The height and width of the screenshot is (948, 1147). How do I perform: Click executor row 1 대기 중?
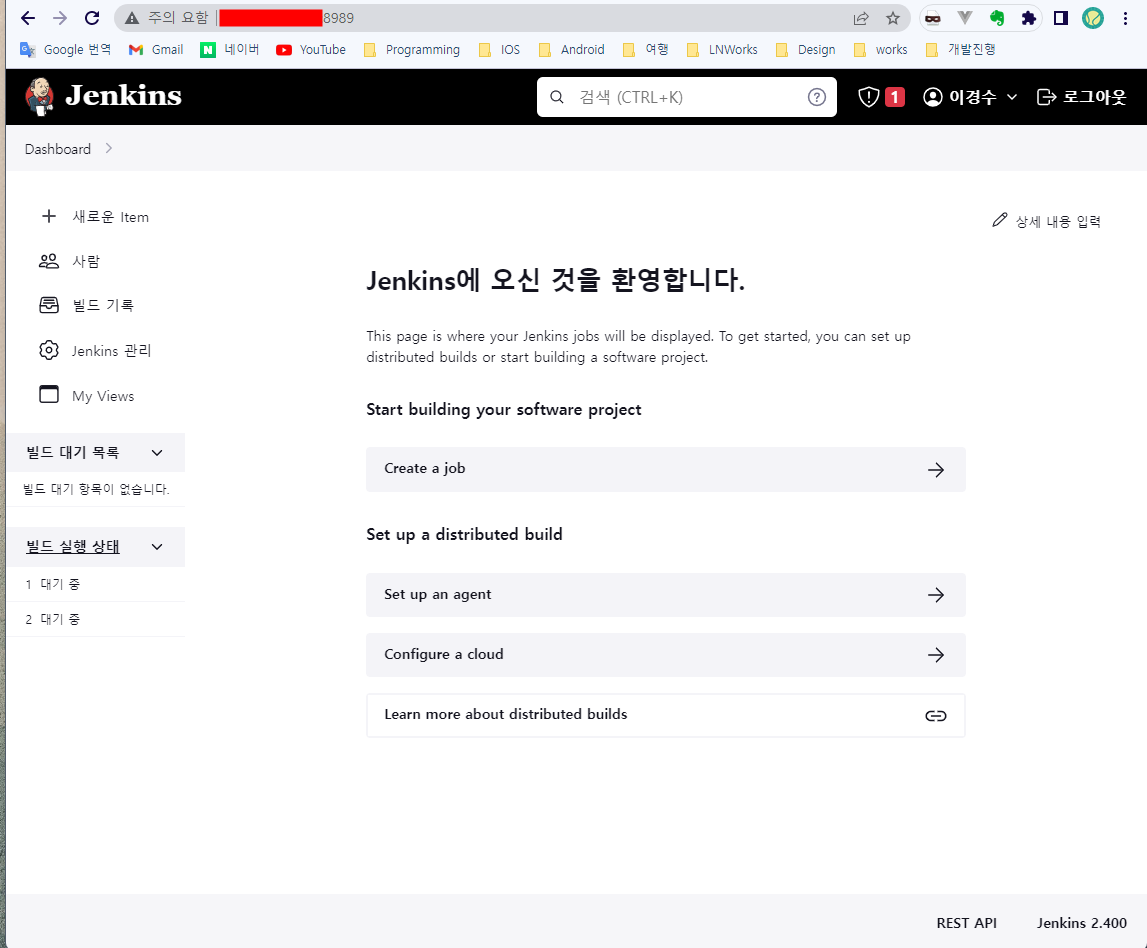tap(95, 584)
